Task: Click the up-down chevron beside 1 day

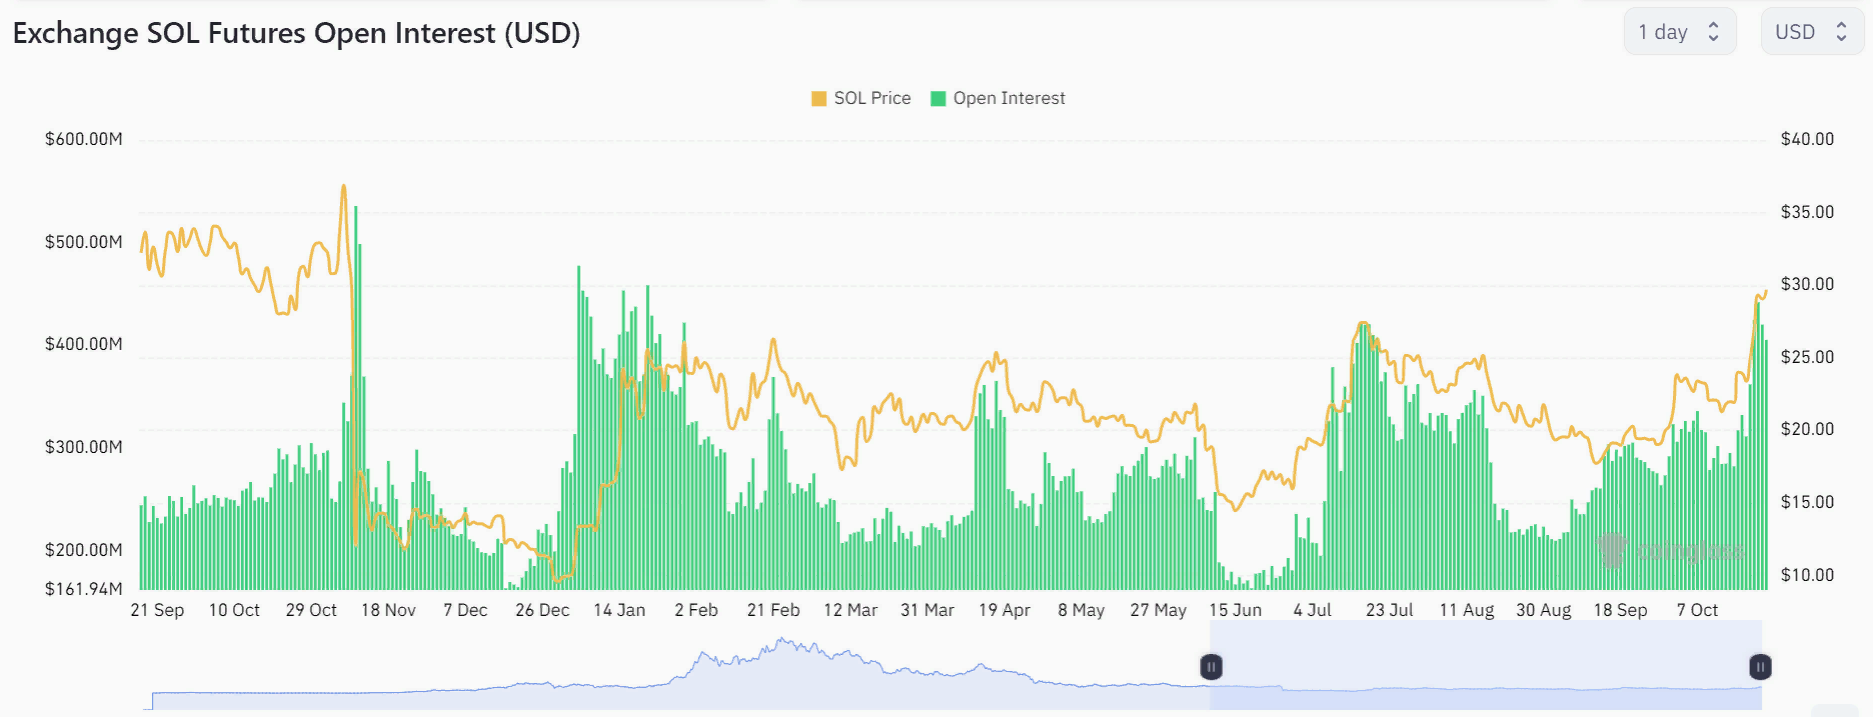Action: coord(1713,32)
